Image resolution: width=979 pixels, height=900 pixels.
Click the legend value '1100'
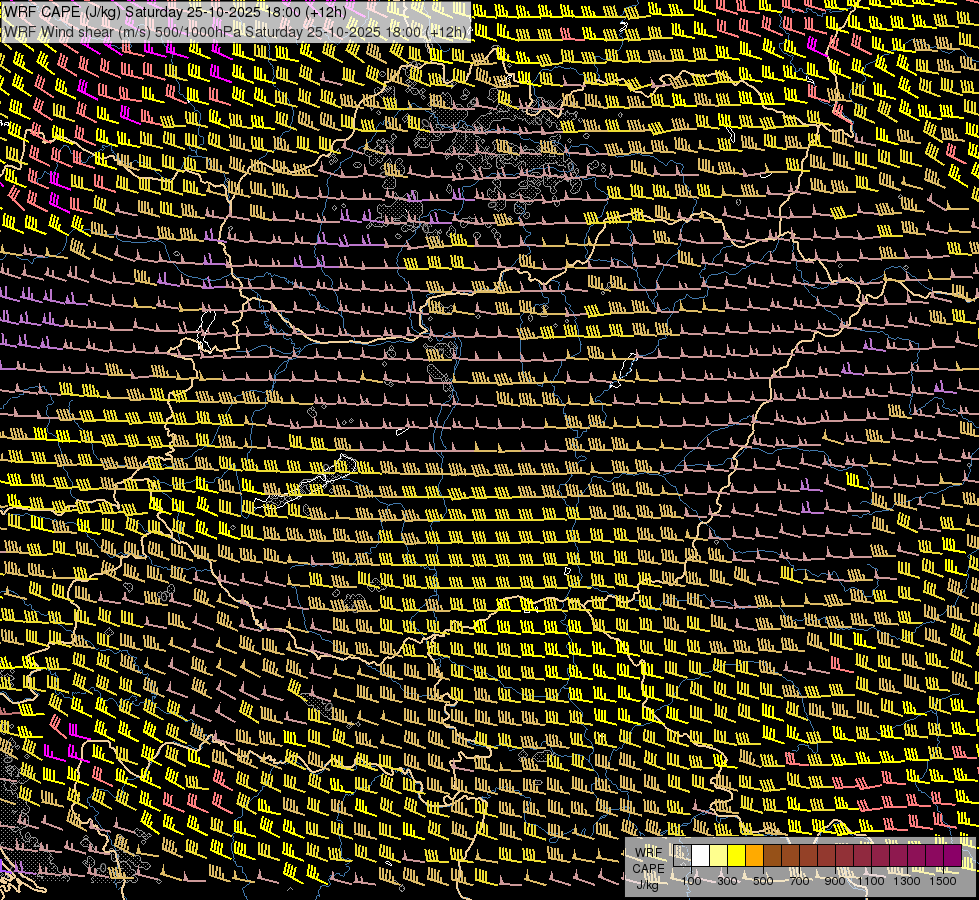(870, 881)
